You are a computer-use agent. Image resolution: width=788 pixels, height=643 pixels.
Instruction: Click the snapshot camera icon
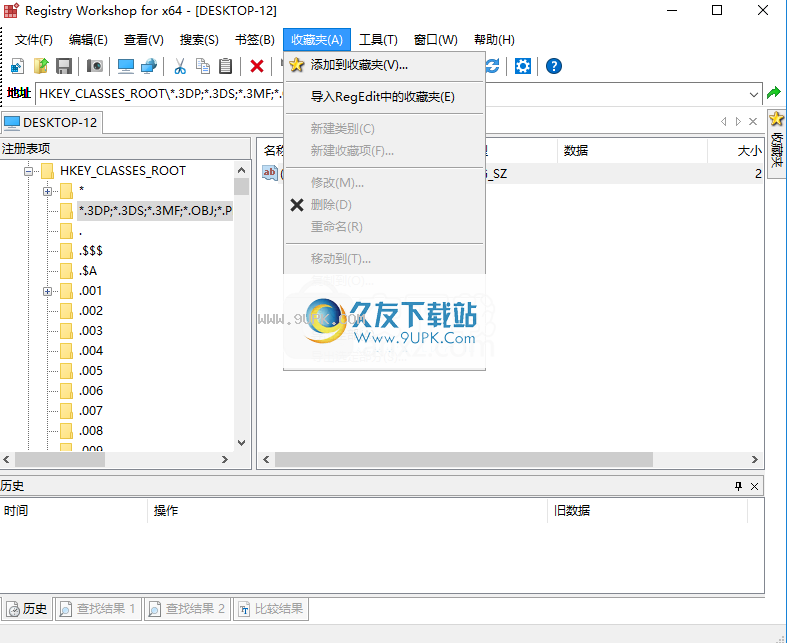point(94,66)
